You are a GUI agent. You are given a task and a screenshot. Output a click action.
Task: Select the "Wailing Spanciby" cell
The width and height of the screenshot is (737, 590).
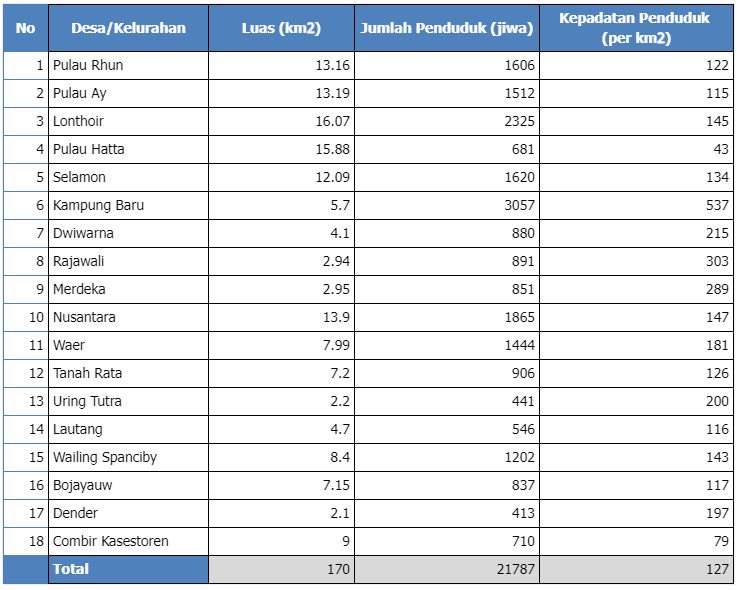tap(105, 457)
